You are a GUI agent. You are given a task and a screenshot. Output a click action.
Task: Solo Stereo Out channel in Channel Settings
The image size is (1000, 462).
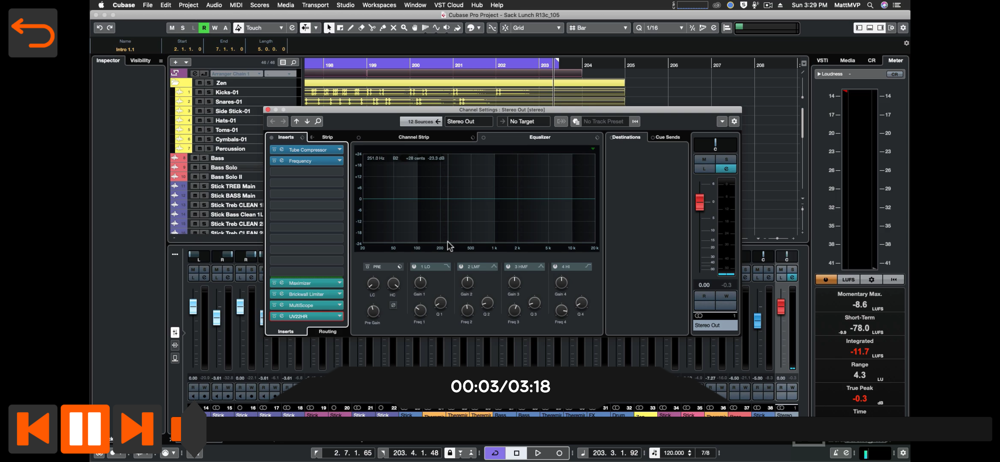[x=725, y=159]
